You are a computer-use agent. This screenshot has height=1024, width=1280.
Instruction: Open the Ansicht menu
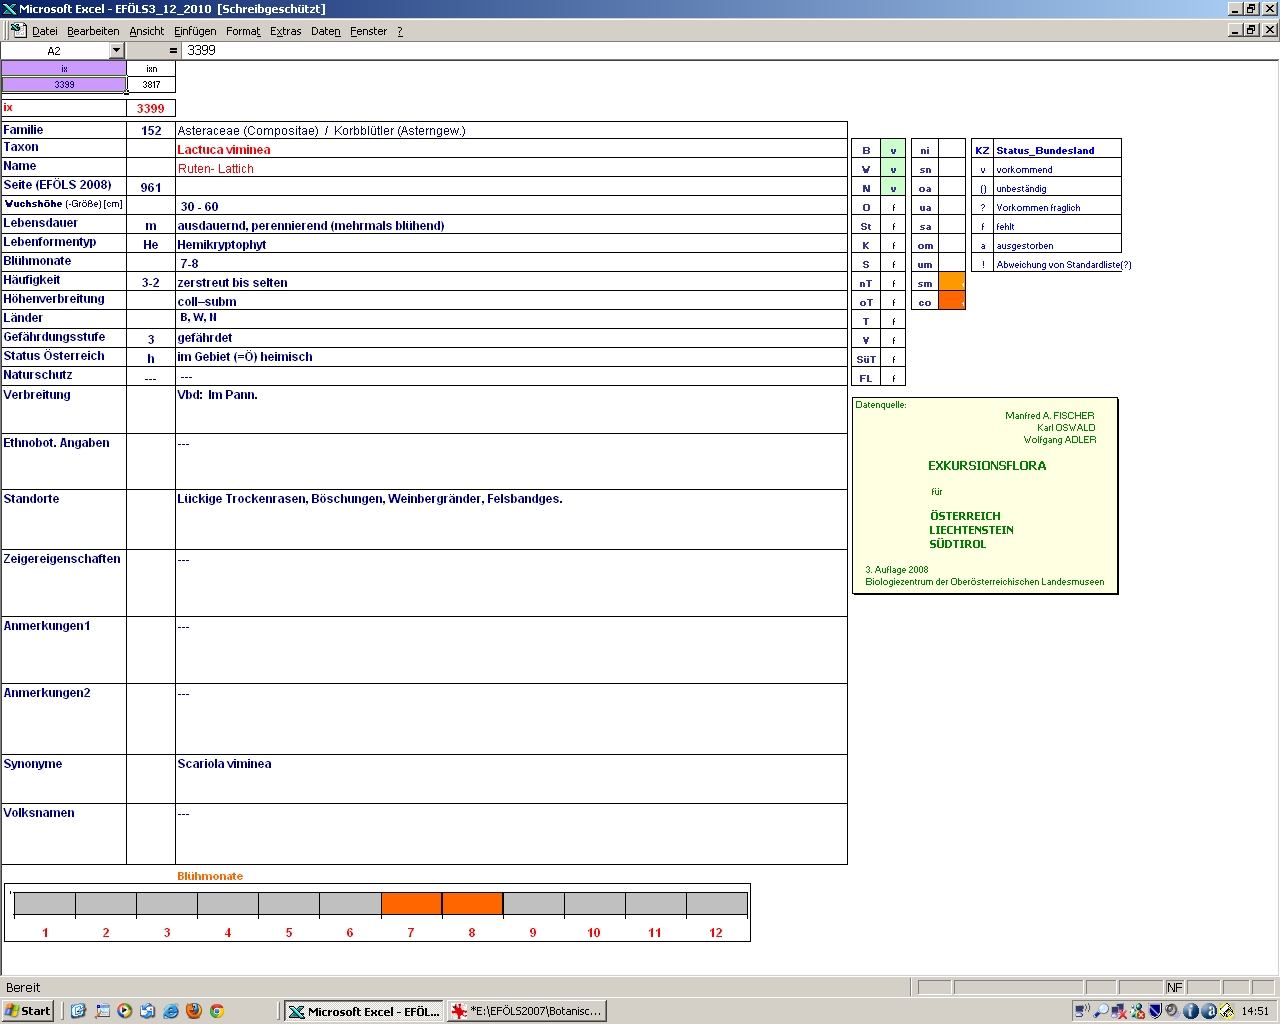147,31
